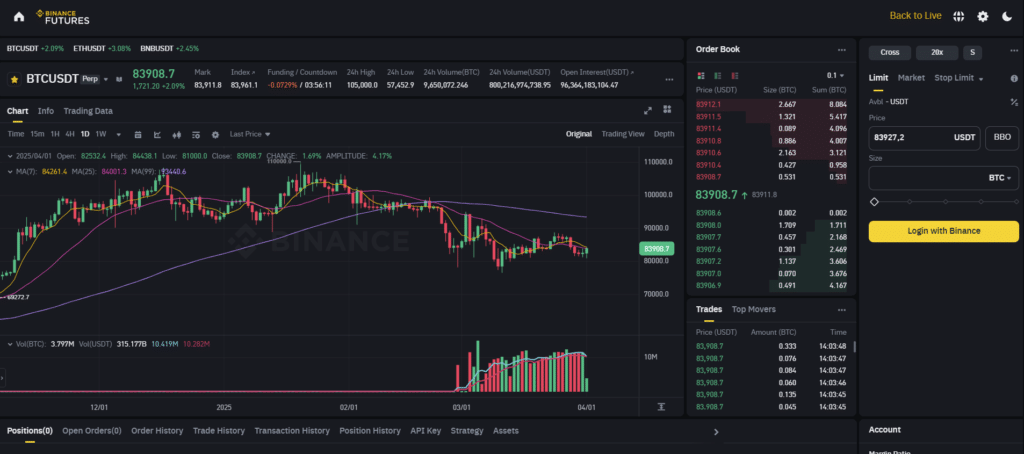Click the trades list scrollbar
1024x454 pixels.
pyautogui.click(x=855, y=346)
